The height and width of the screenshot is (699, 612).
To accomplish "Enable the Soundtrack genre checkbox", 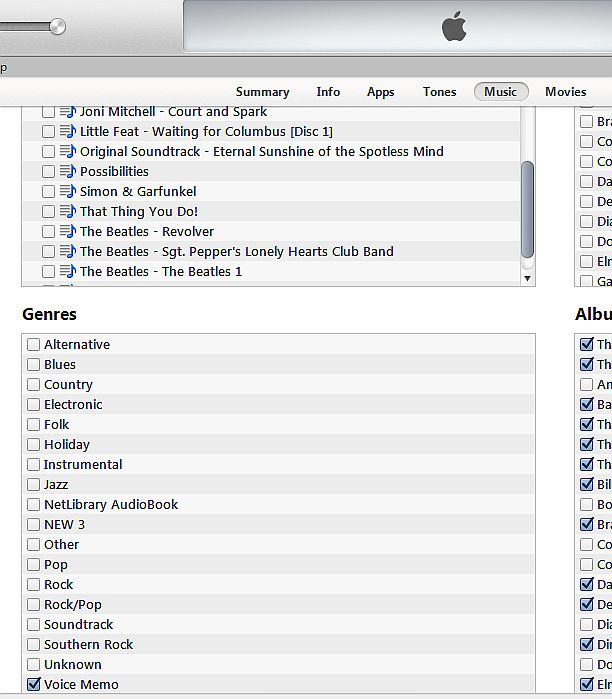I will 33,625.
